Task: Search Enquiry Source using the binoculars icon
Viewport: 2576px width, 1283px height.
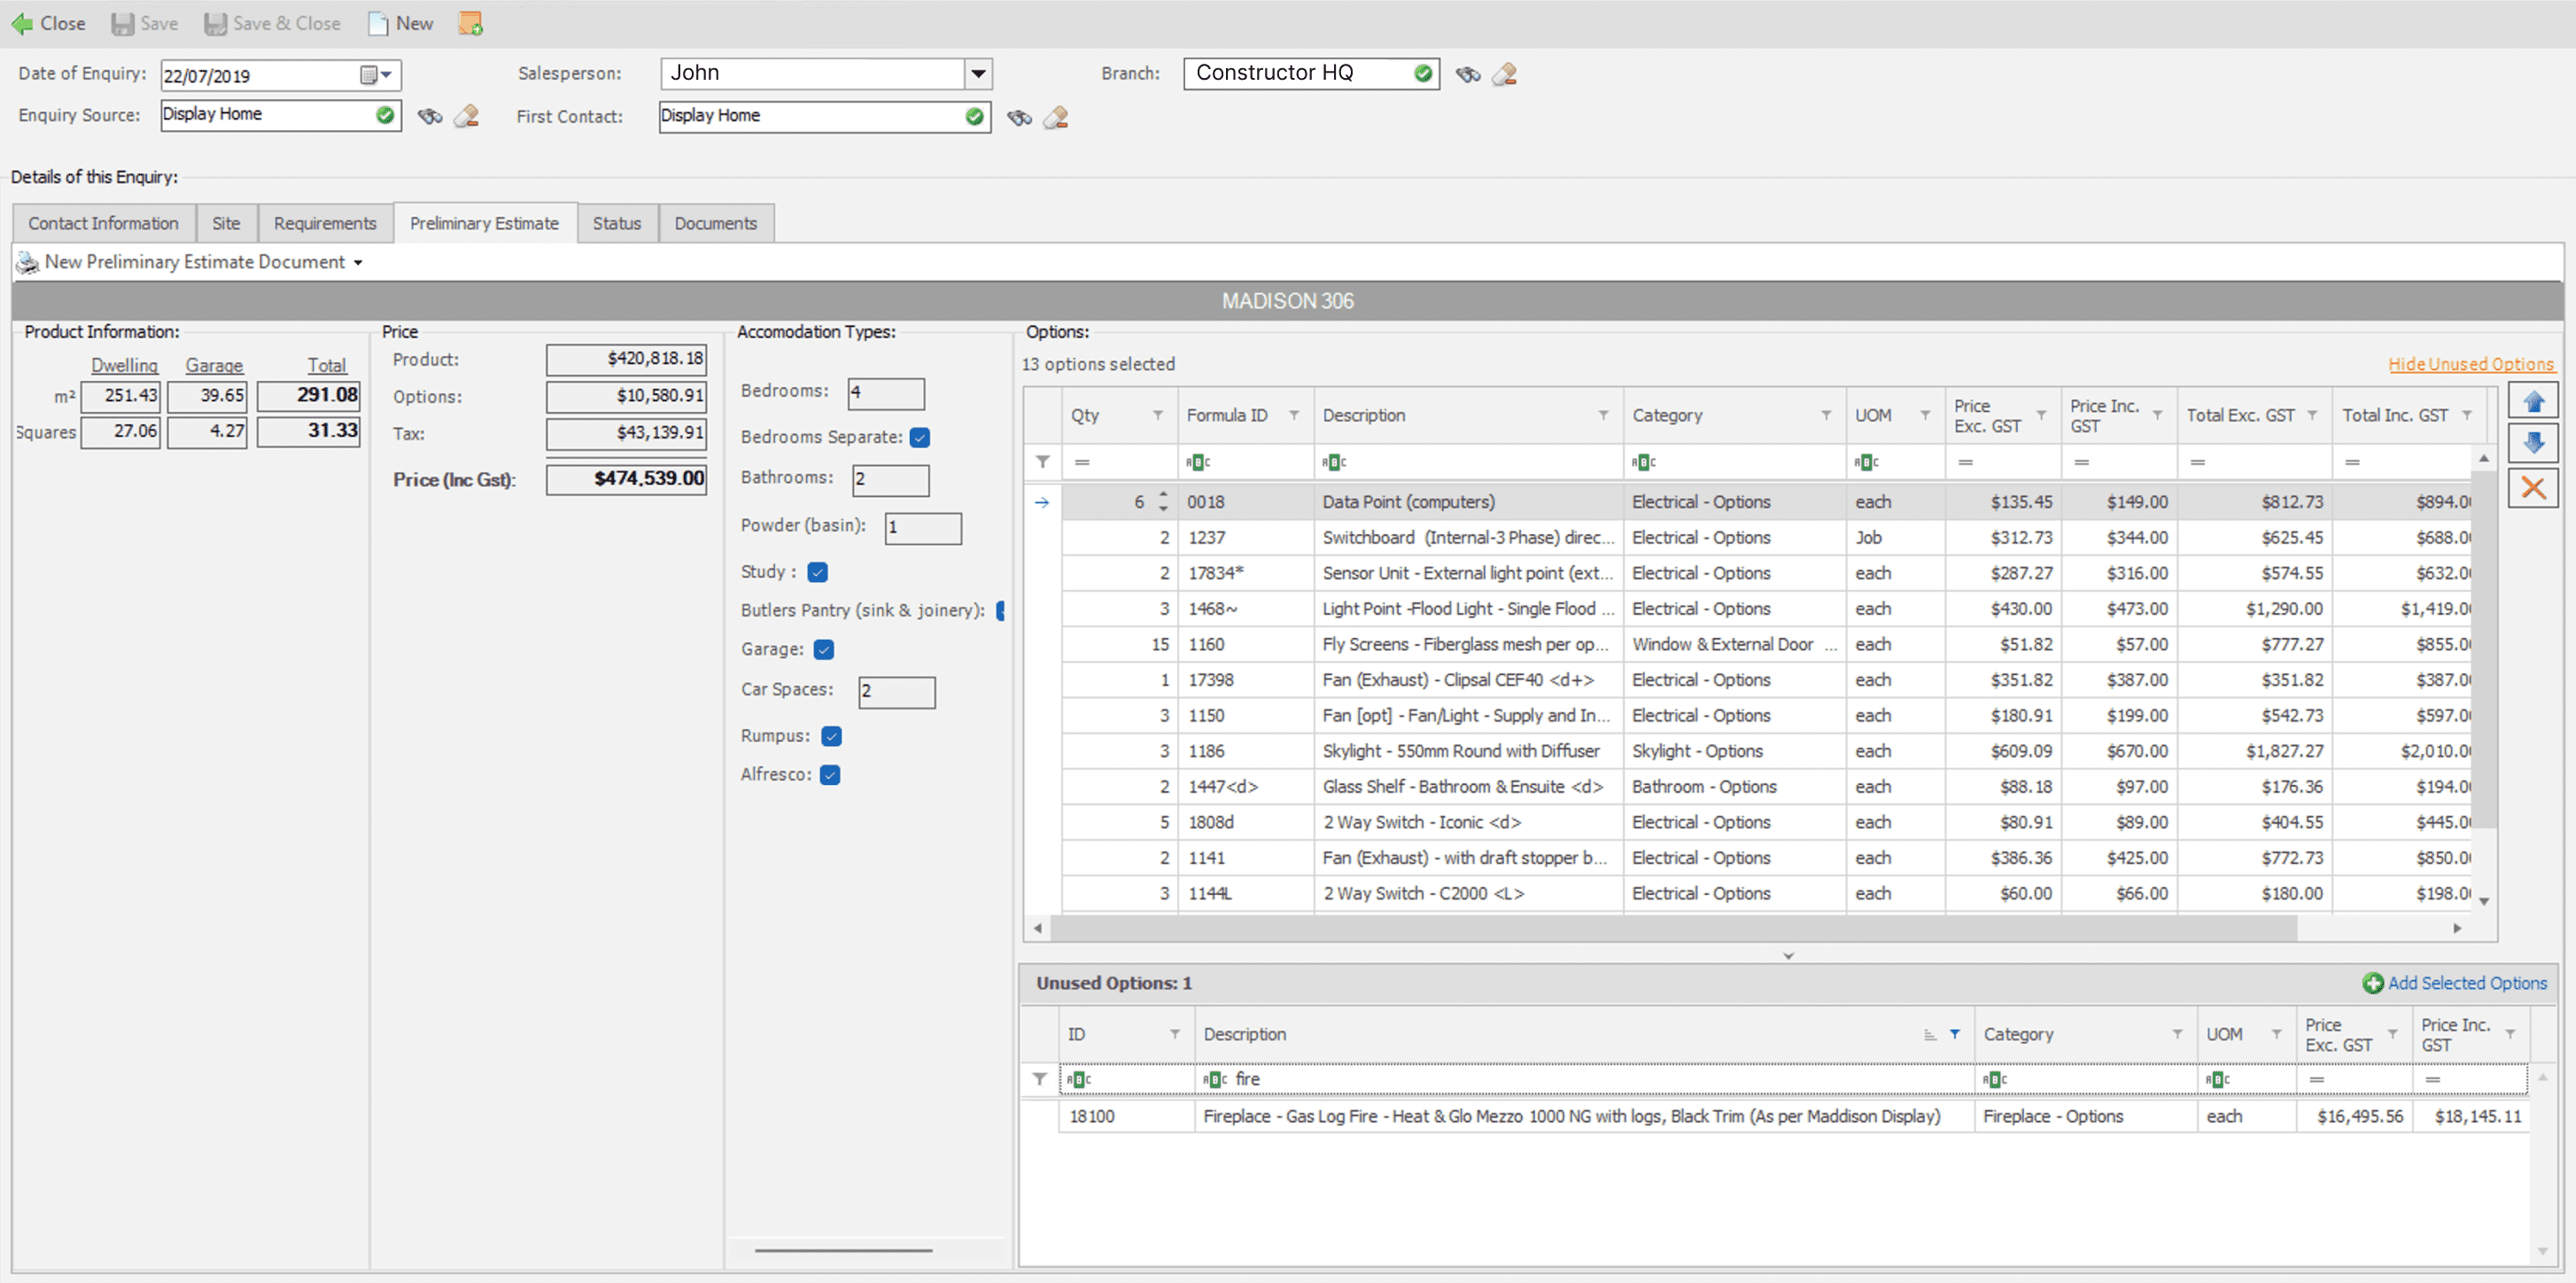Action: 430,116
